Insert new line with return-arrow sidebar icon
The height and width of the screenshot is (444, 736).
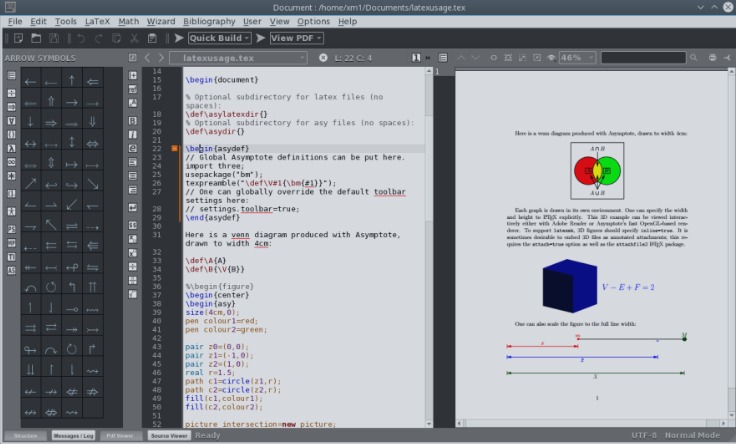pos(133,207)
